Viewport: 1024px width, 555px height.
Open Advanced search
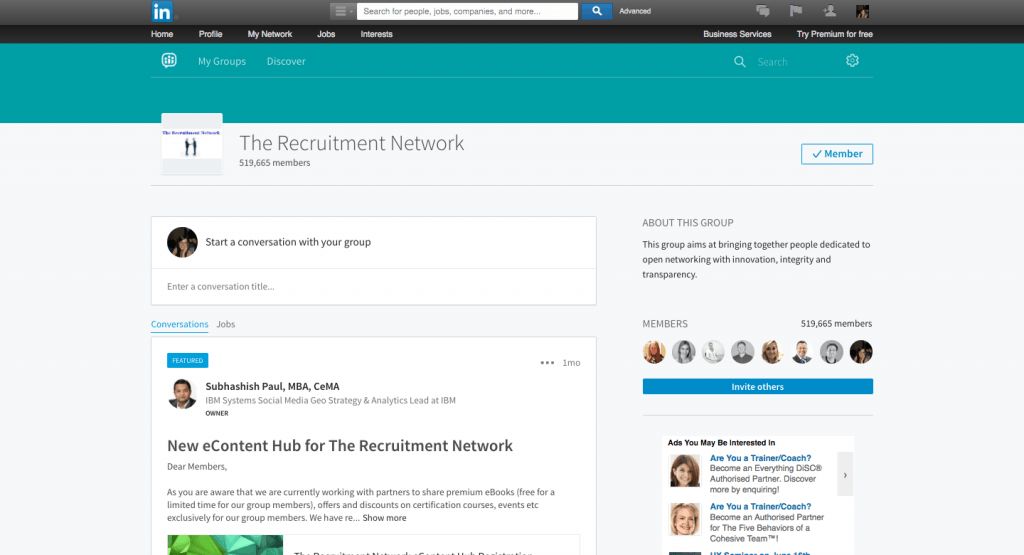coord(635,11)
